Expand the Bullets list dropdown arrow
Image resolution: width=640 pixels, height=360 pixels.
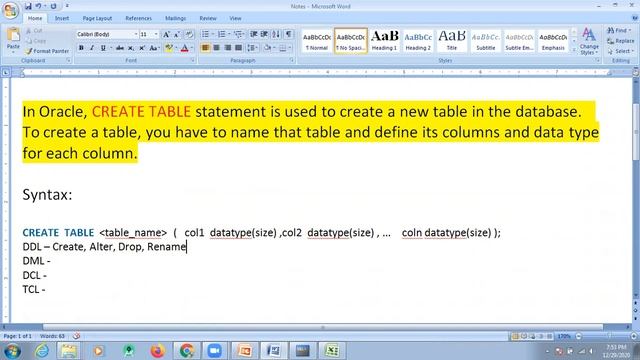click(x=213, y=34)
